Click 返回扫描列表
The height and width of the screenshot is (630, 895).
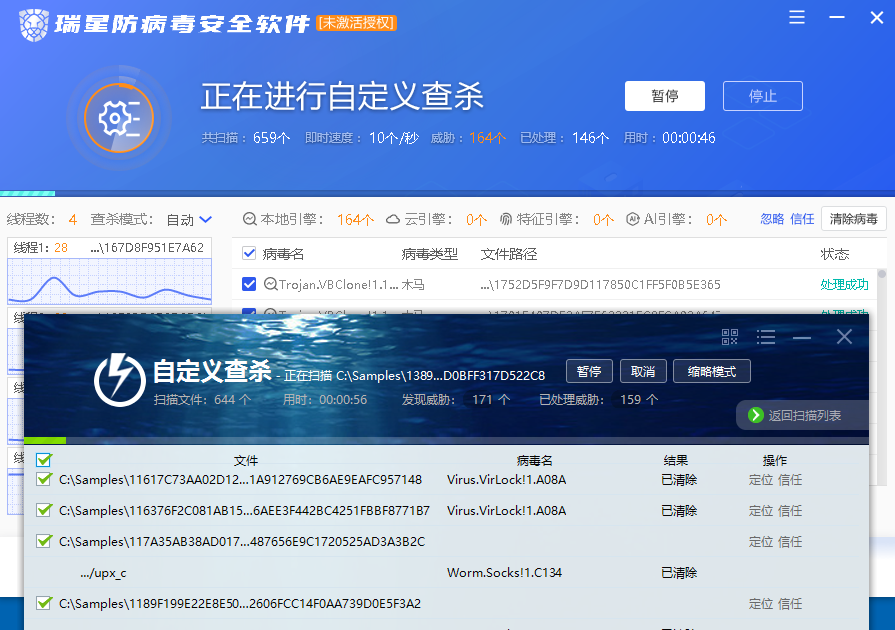click(x=803, y=415)
